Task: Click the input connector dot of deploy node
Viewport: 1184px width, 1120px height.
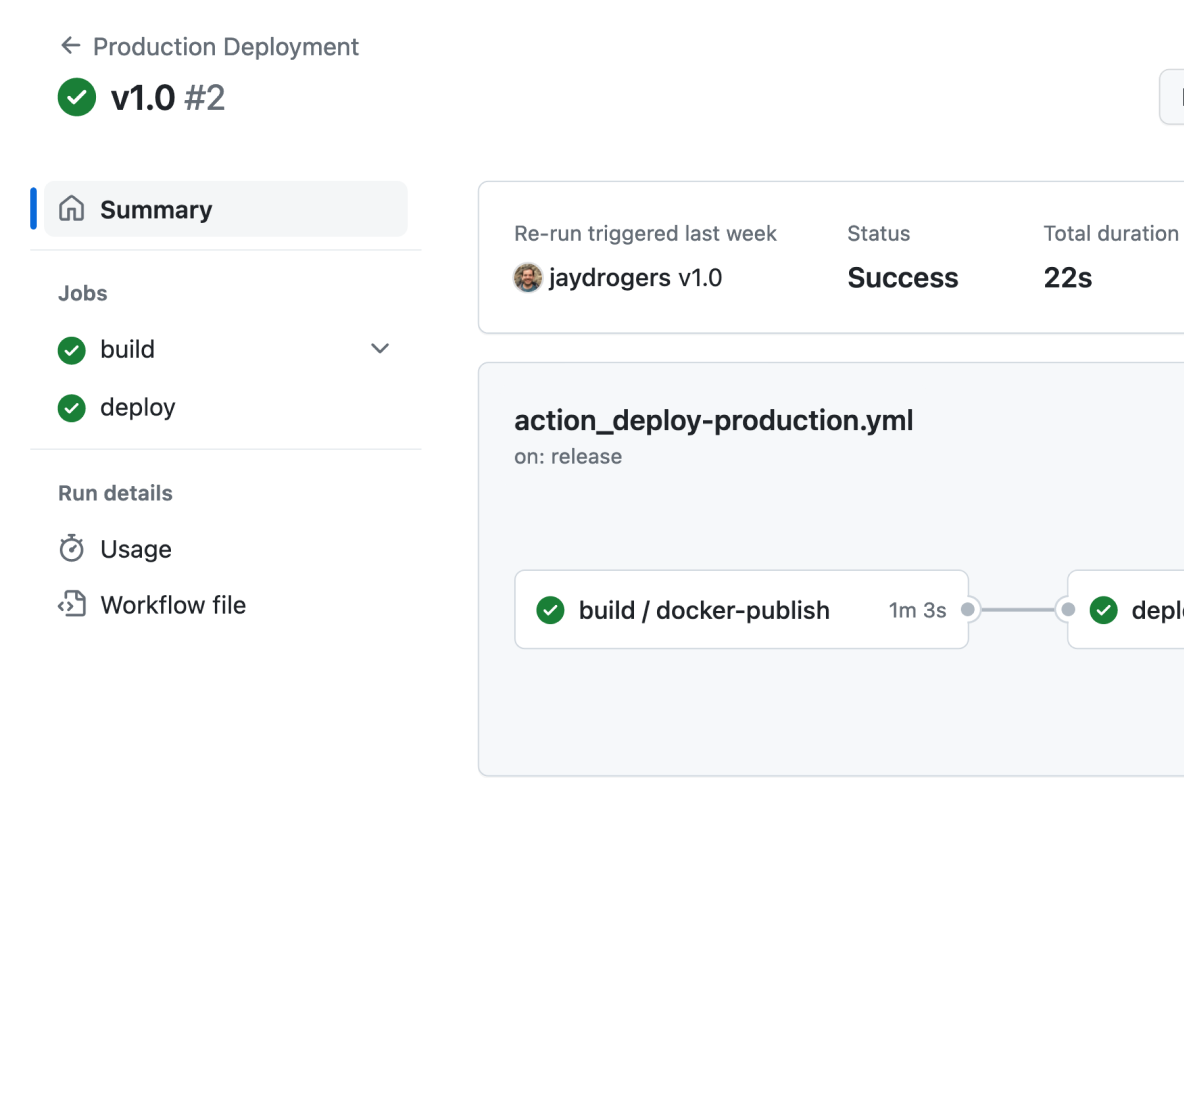Action: tap(1068, 609)
